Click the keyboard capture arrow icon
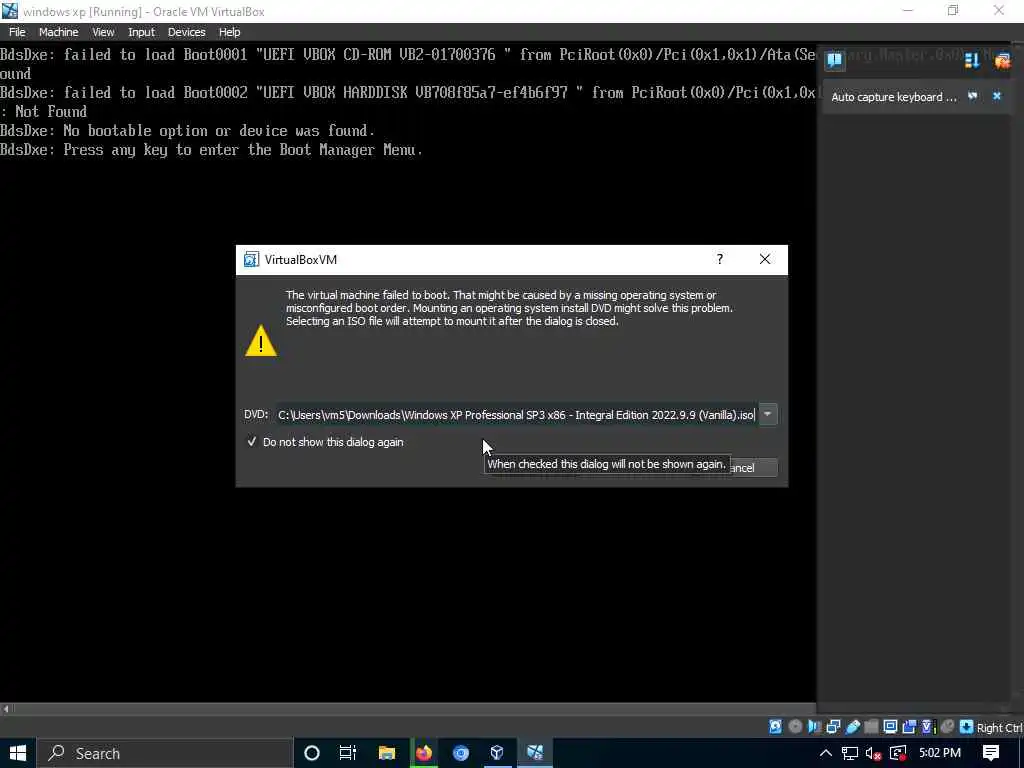Image resolution: width=1024 pixels, height=768 pixels. (967, 726)
